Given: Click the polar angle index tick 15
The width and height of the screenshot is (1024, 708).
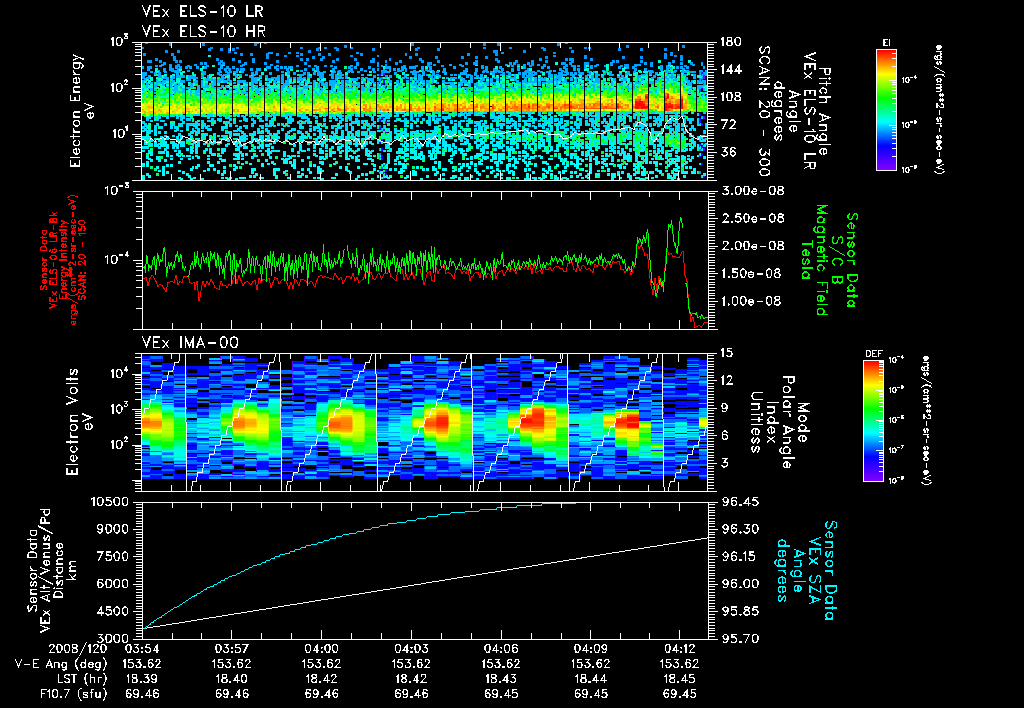Looking at the screenshot, I should click(726, 353).
